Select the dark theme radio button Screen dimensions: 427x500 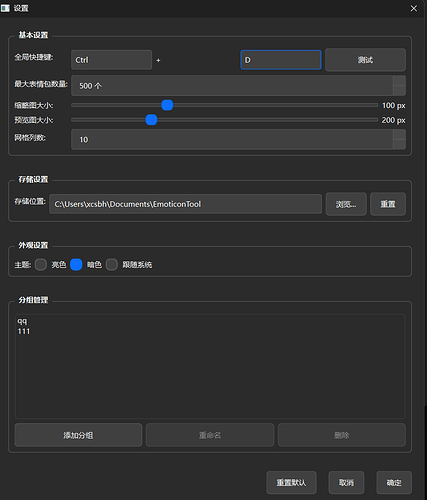pyautogui.click(x=76, y=265)
